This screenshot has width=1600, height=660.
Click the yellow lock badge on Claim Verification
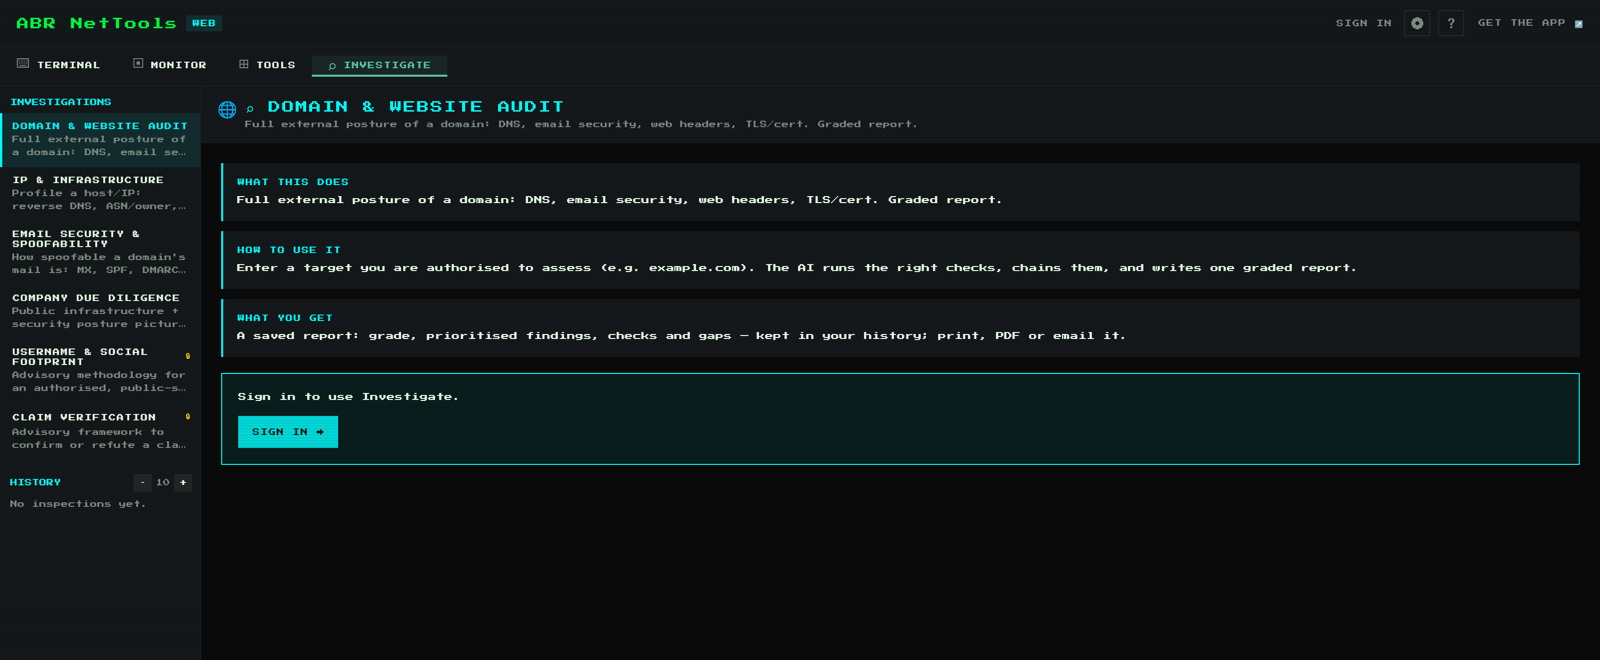point(187,417)
